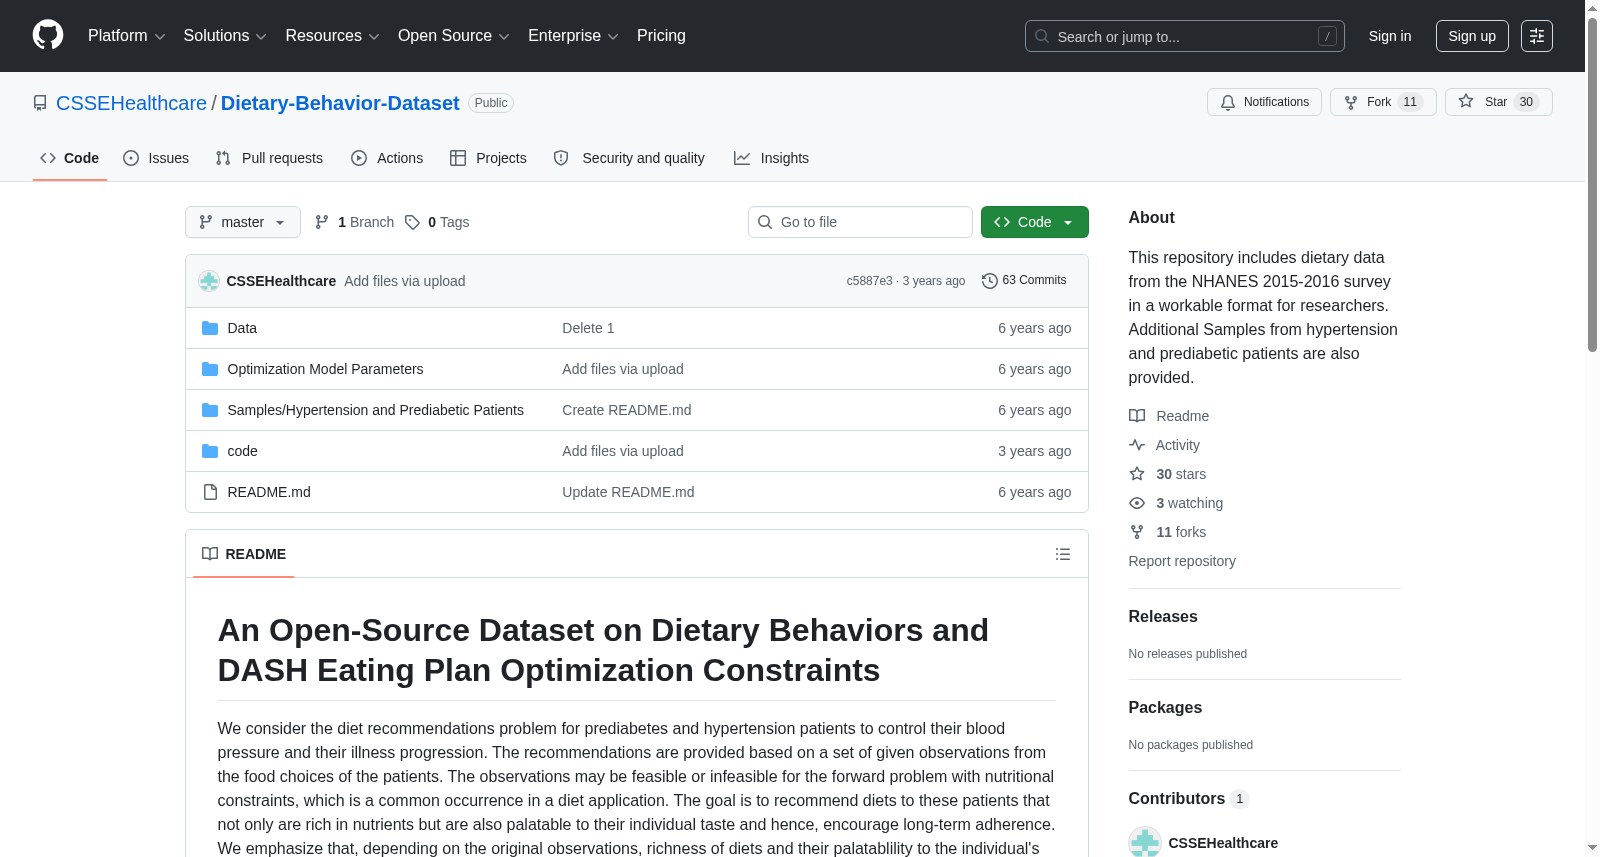1600x857 pixels.
Task: Expand the Solutions menu
Action: coord(225,36)
